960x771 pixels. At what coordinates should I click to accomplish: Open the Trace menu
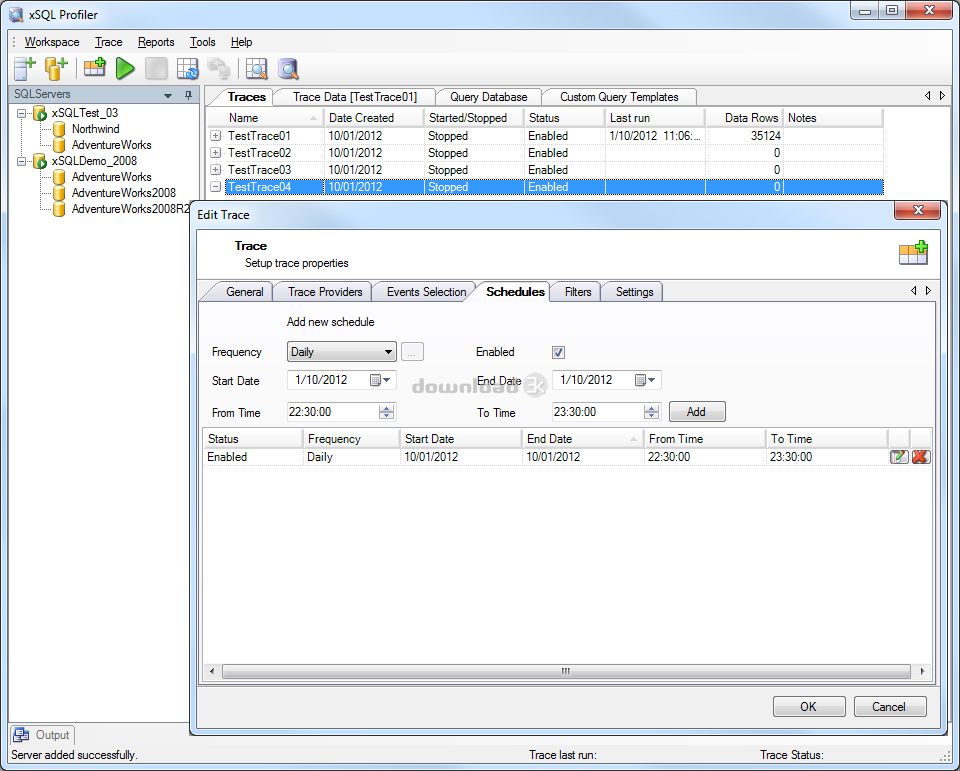coord(108,42)
